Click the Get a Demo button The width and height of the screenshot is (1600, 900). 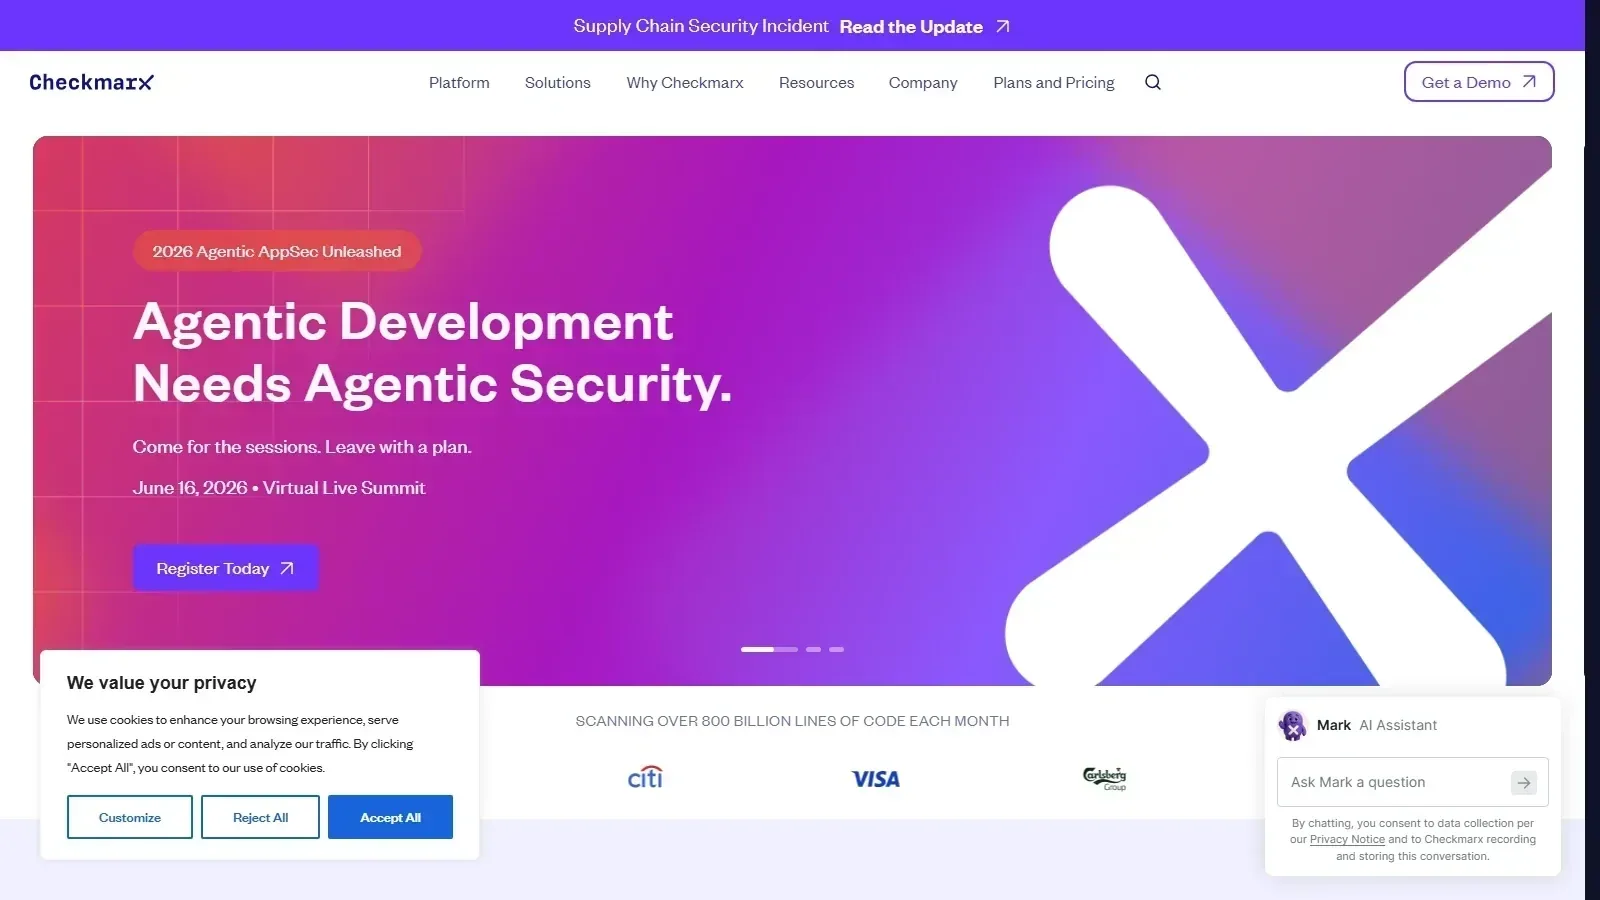pyautogui.click(x=1479, y=82)
